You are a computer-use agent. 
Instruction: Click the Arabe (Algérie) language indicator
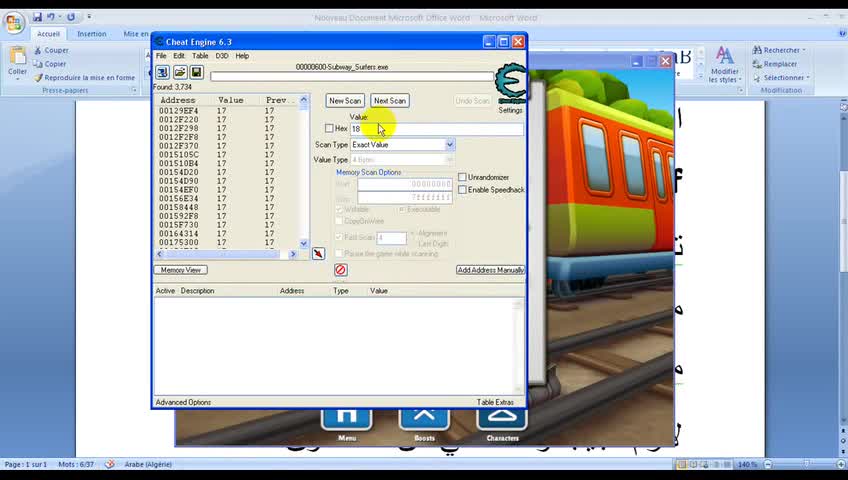click(x=148, y=464)
